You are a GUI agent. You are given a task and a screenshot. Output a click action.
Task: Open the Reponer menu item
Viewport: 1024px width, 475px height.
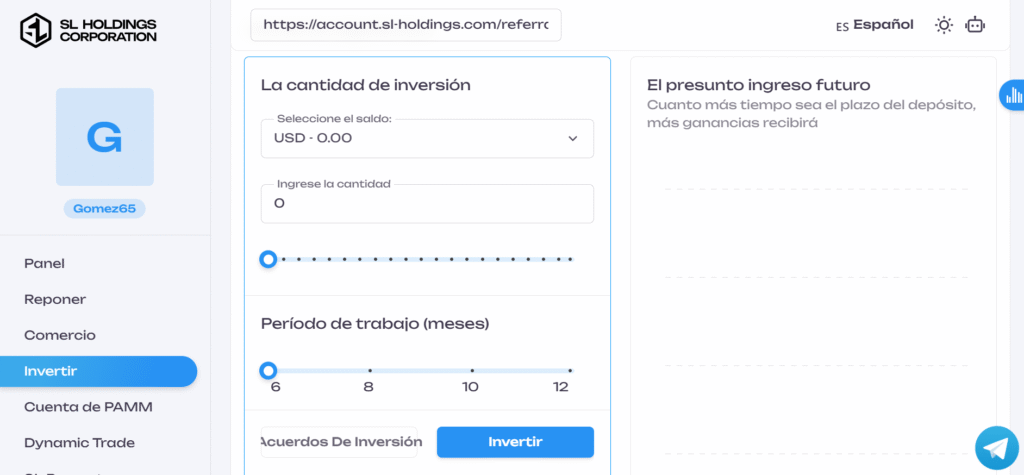(55, 299)
